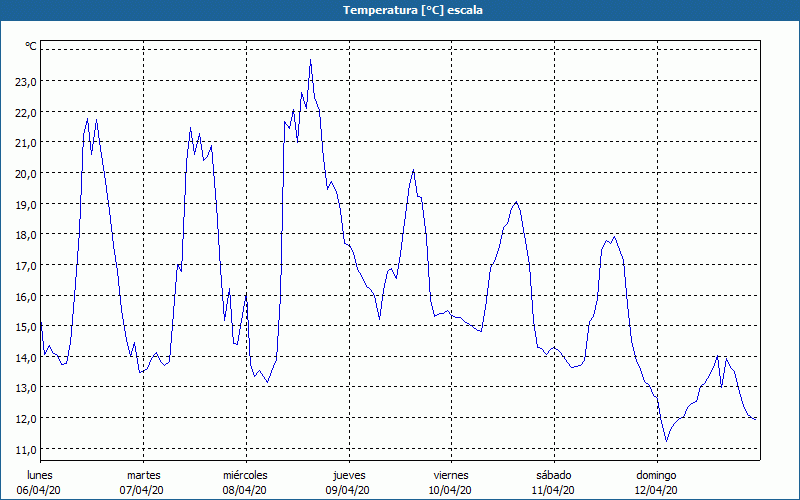Select the 17,0 axis value
Image resolution: width=800 pixels, height=500 pixels.
(26, 265)
